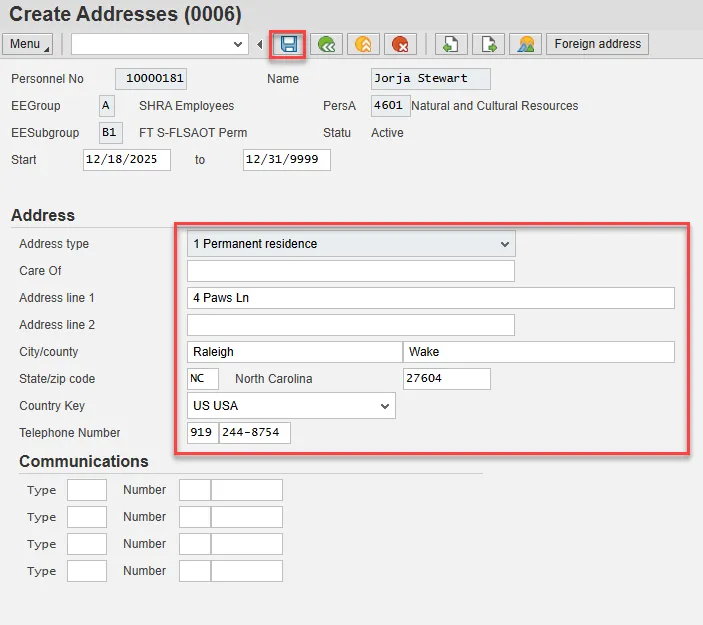Click the Start date field
703x625 pixels.
point(126,160)
